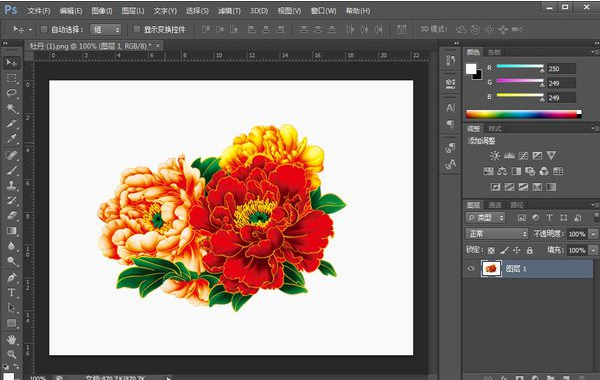Image resolution: width=600 pixels, height=380 pixels.
Task: Open the blend mode 正常 dropdown
Action: (x=497, y=233)
